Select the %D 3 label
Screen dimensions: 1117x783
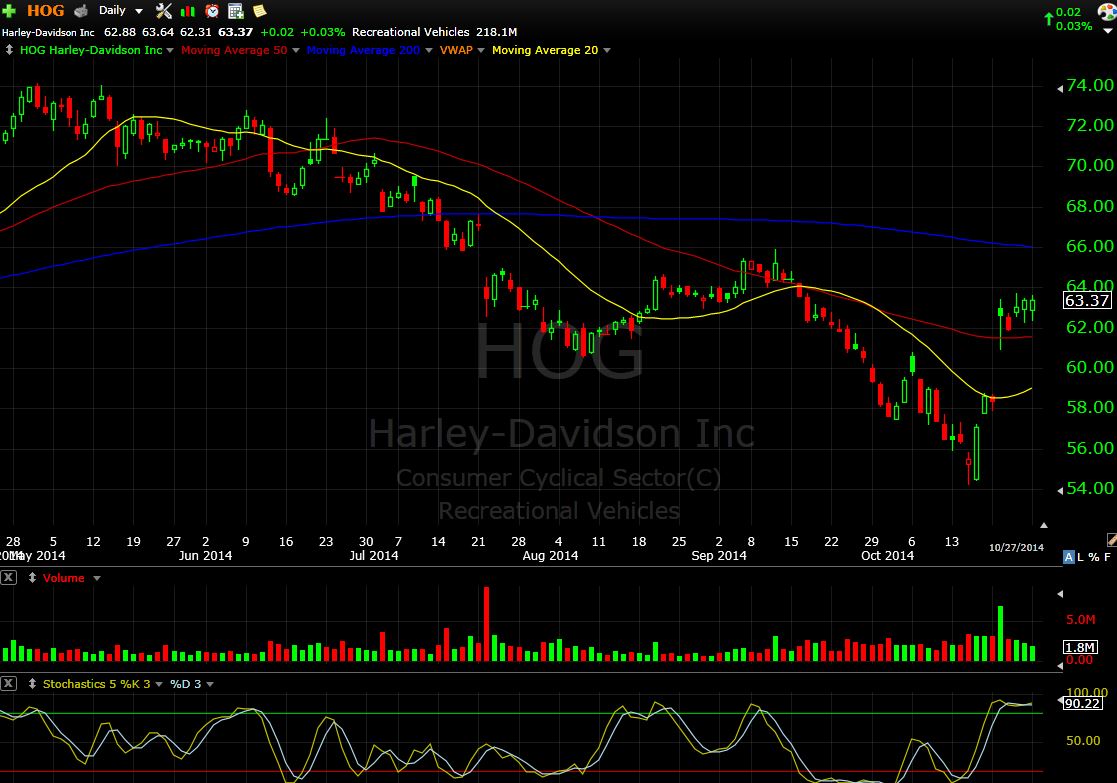[185, 684]
